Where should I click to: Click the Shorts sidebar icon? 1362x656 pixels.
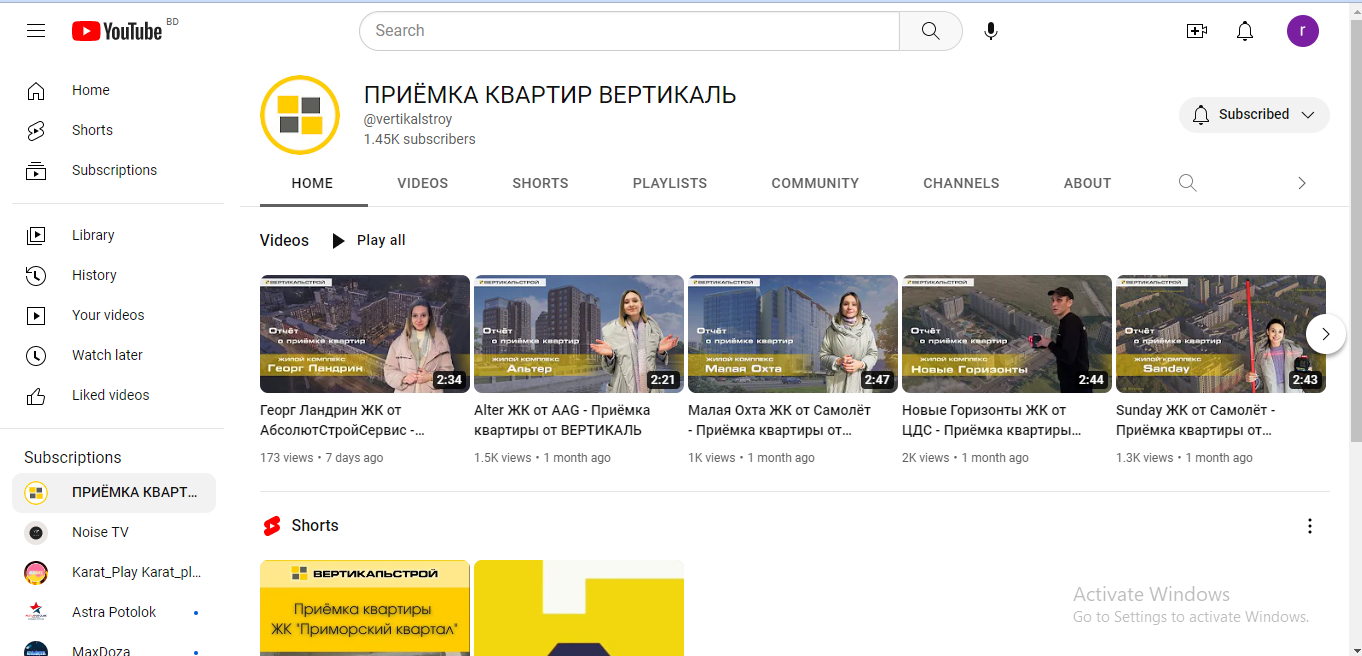tap(36, 131)
